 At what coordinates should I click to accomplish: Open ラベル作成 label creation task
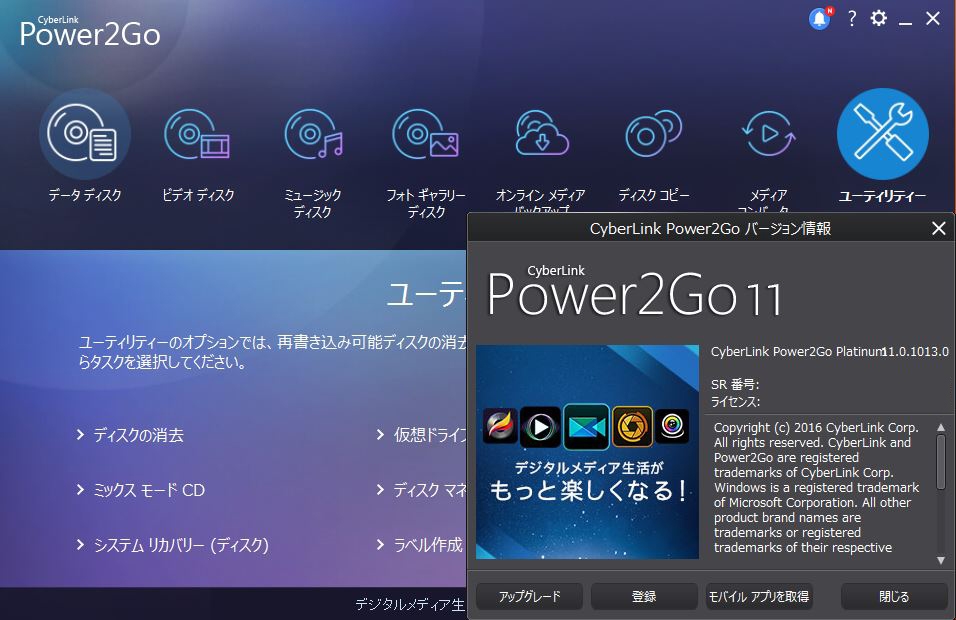[x=428, y=544]
